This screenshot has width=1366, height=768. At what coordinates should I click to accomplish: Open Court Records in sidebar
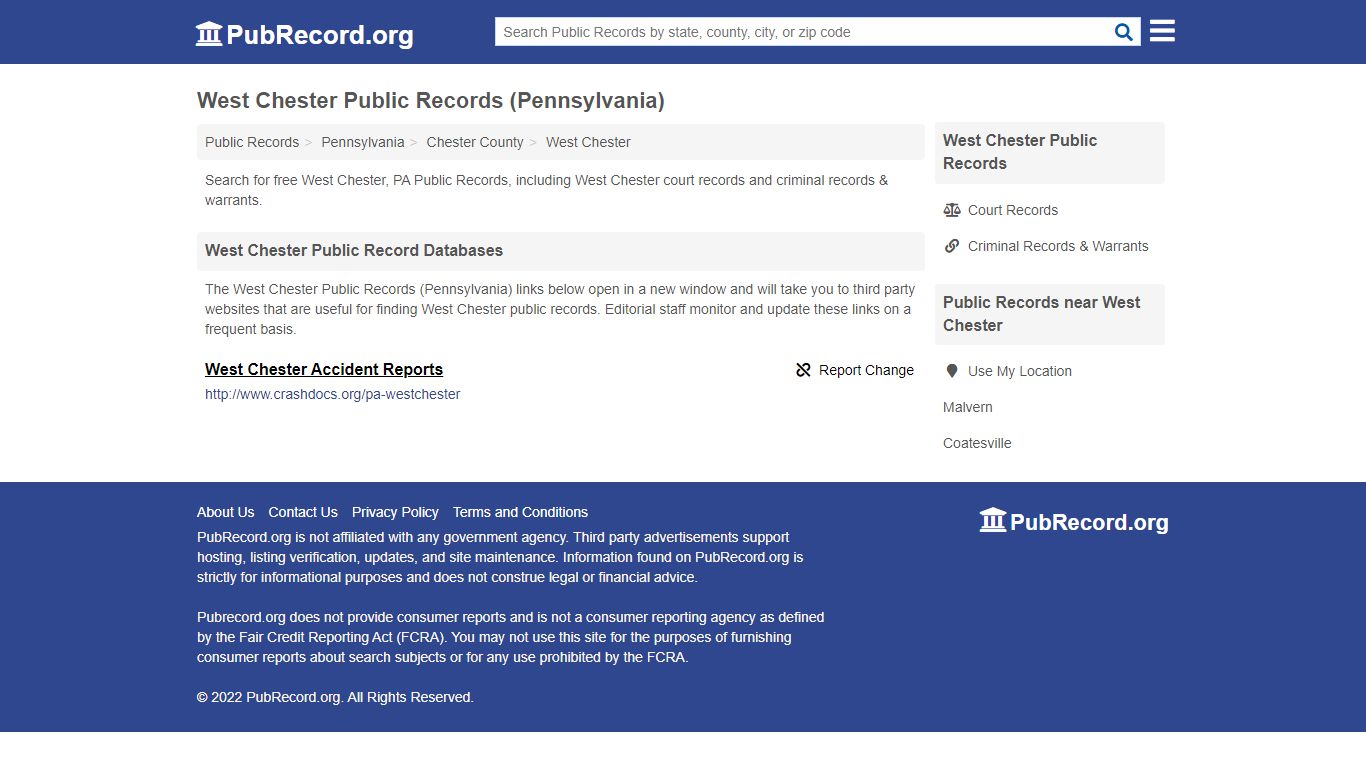(1013, 210)
